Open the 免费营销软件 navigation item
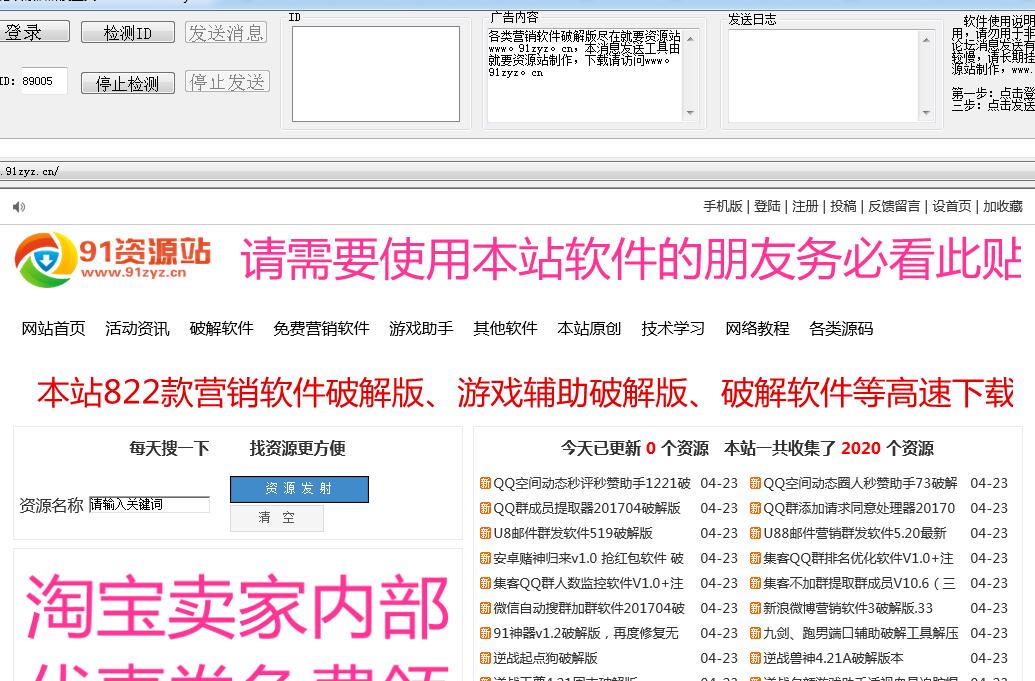Image resolution: width=1035 pixels, height=681 pixels. click(321, 328)
